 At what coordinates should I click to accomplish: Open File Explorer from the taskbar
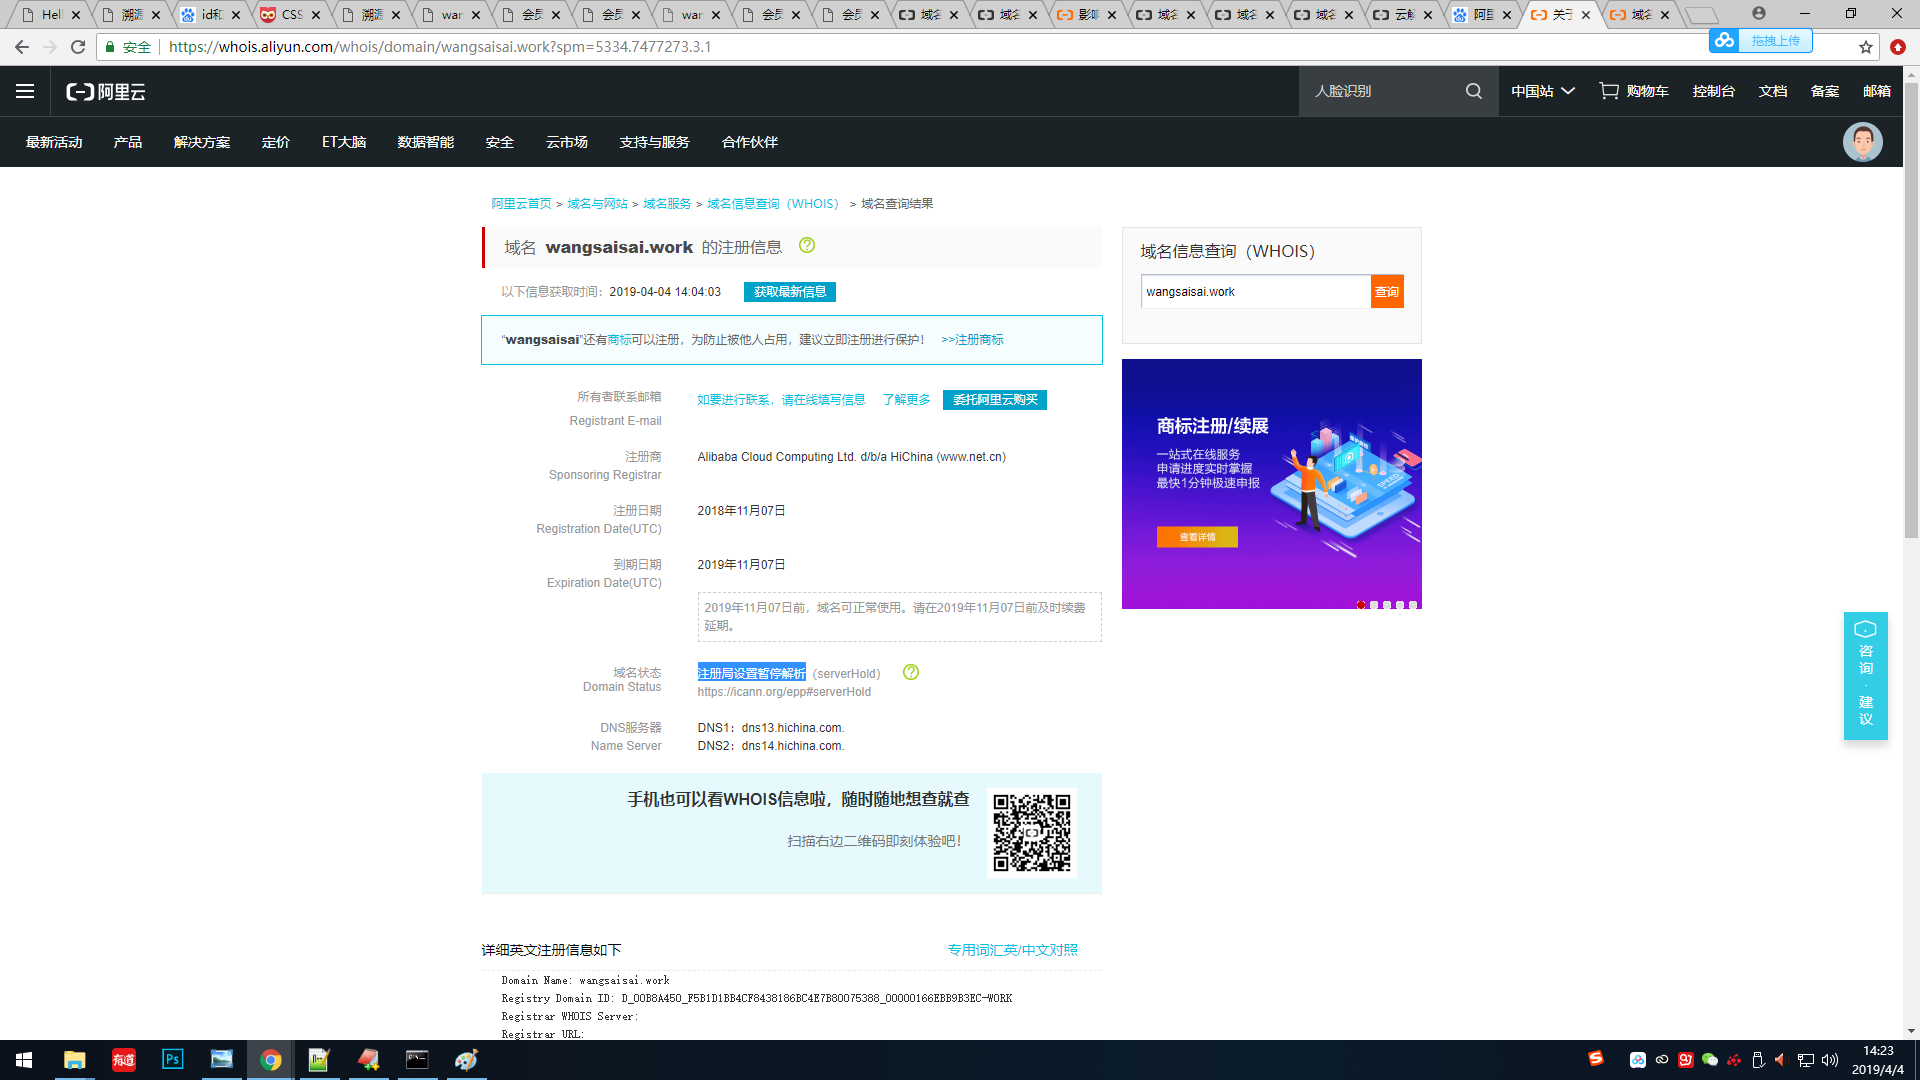tap(74, 1060)
